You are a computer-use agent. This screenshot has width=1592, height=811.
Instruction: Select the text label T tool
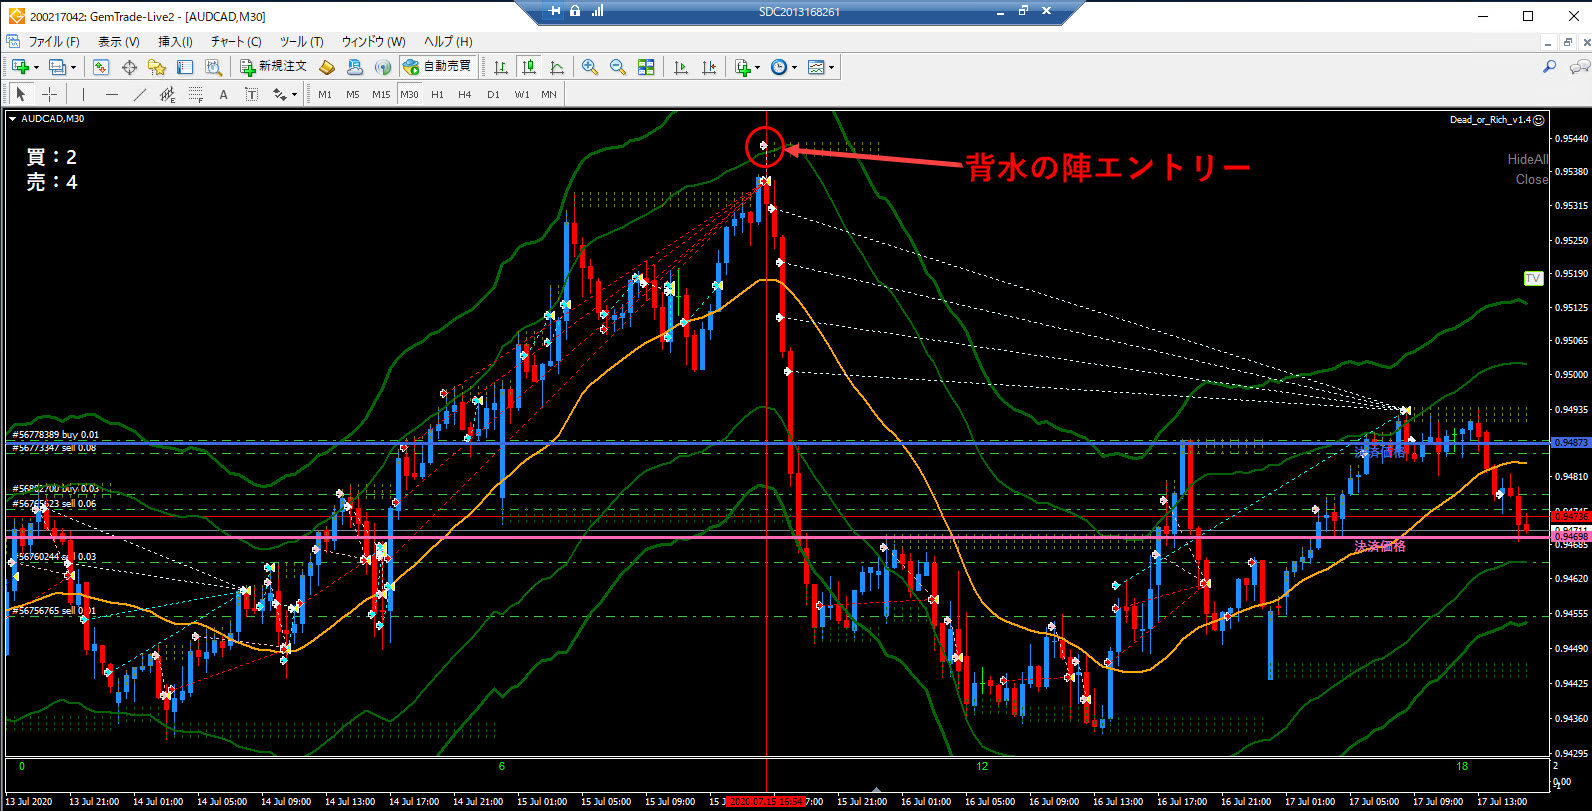251,94
